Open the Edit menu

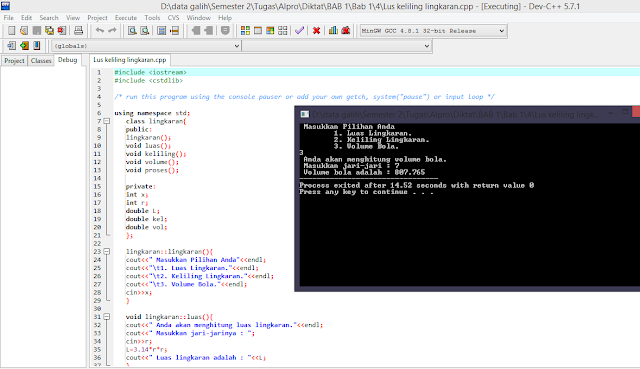click(27, 18)
